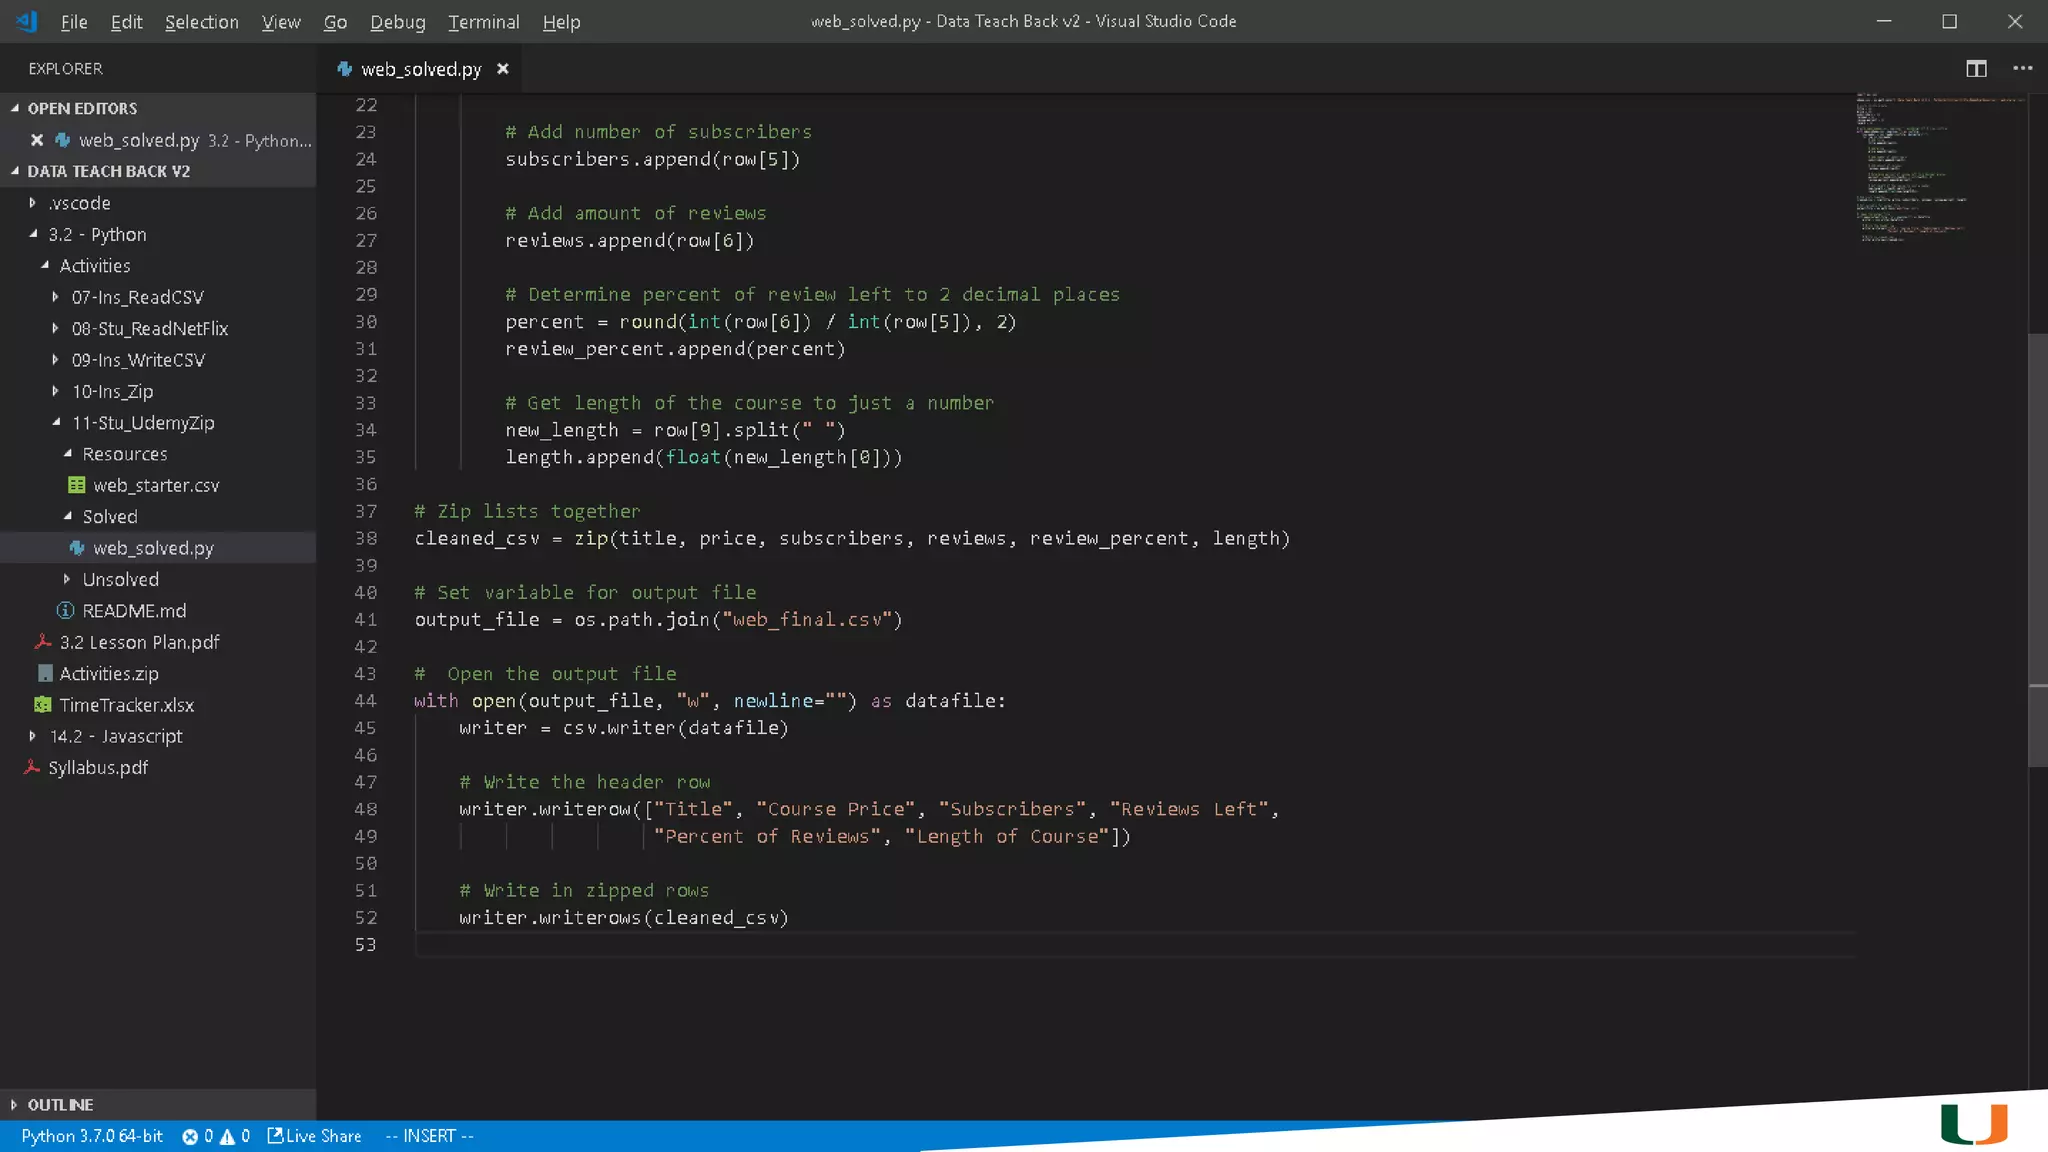Expand the 14.2 - Javascript folder
Screen dimensions: 2048x1152
click(x=116, y=736)
